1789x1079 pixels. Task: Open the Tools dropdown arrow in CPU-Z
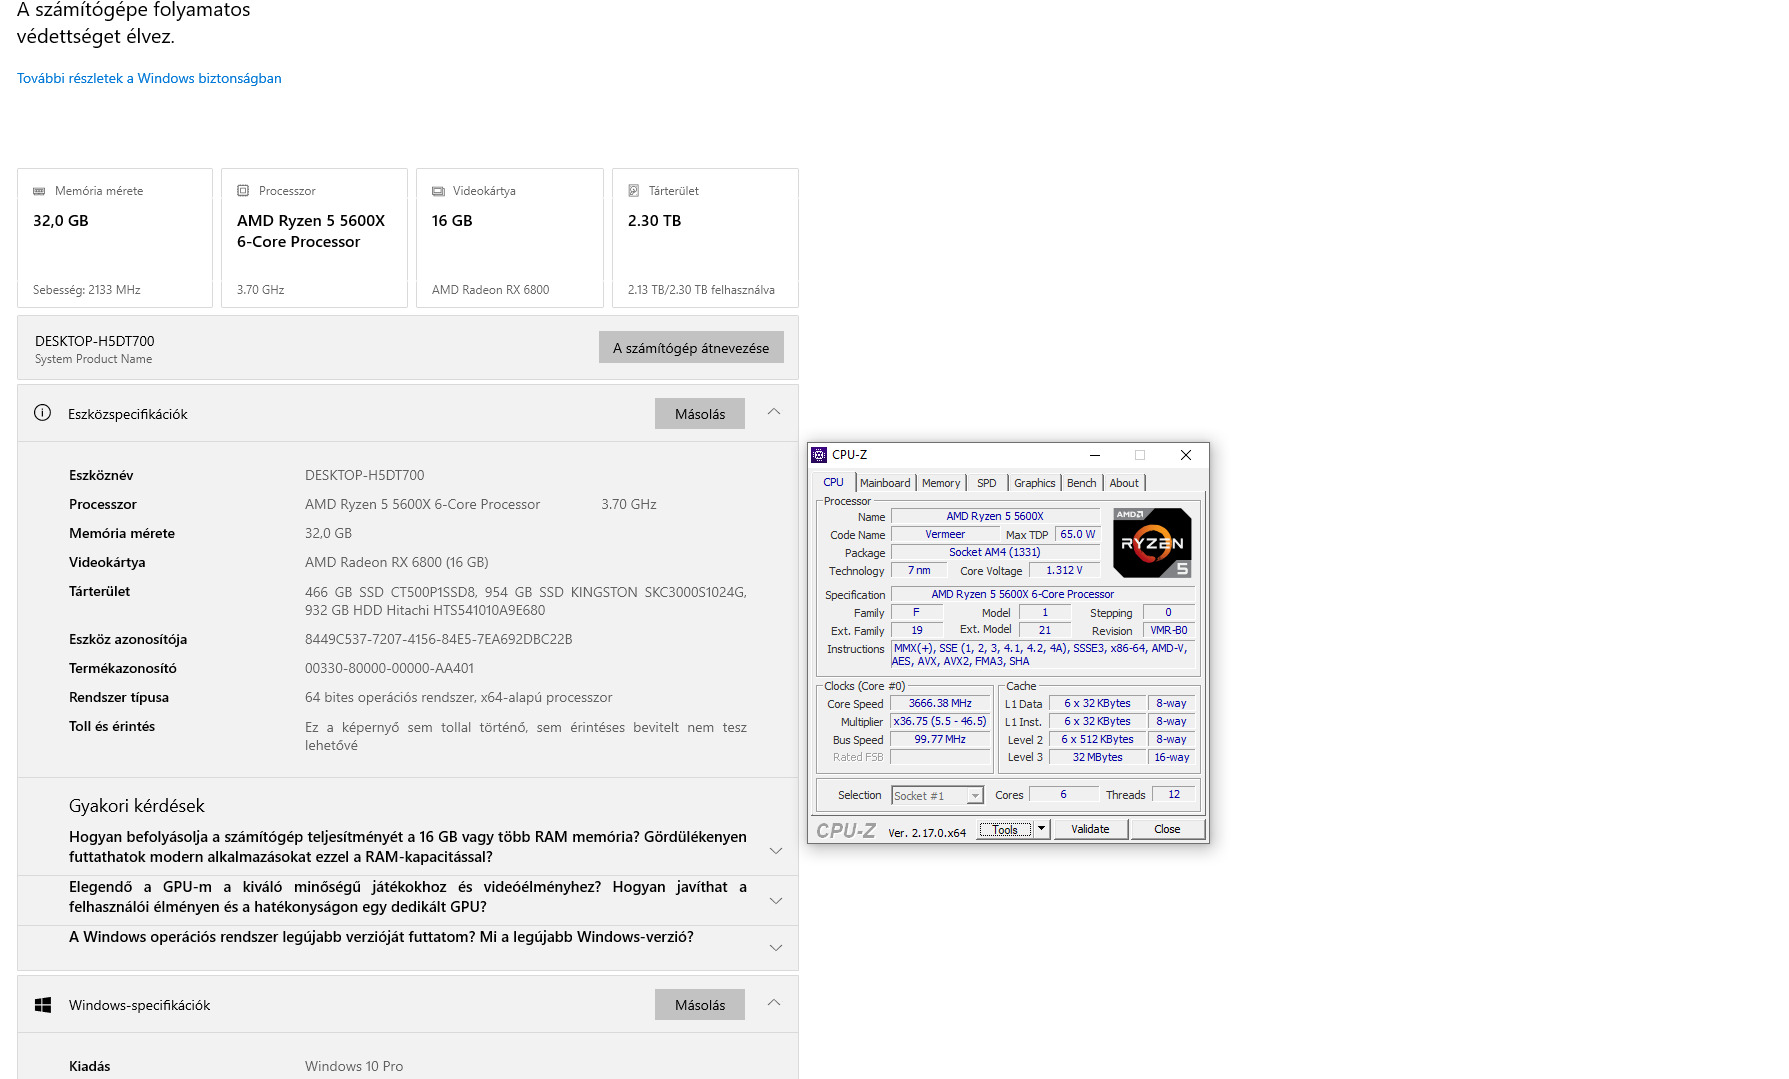[1041, 829]
